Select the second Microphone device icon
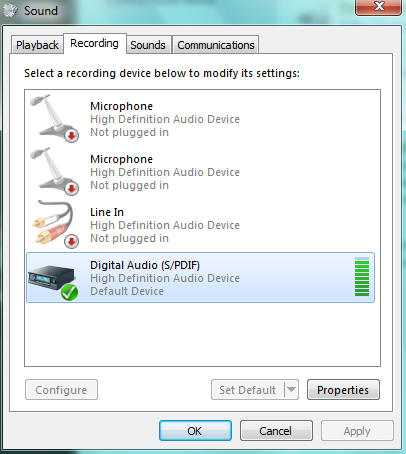This screenshot has width=406, height=454. [54, 171]
